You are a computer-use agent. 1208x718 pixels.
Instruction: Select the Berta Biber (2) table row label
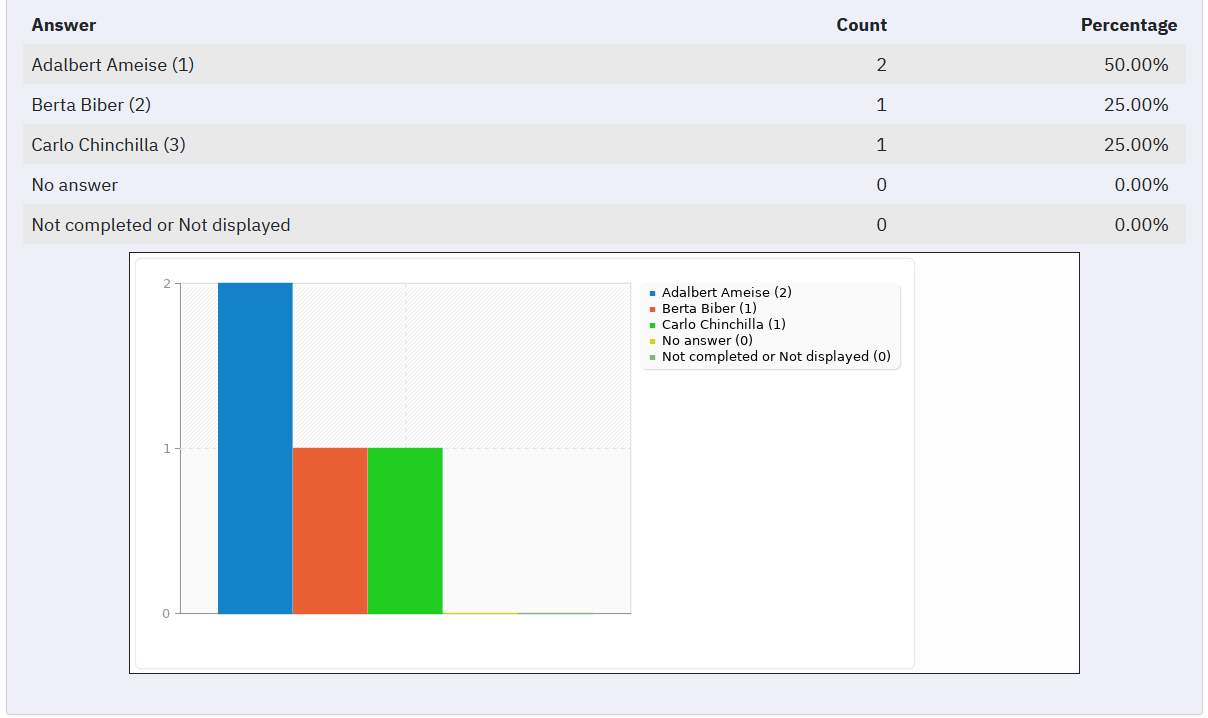91,105
